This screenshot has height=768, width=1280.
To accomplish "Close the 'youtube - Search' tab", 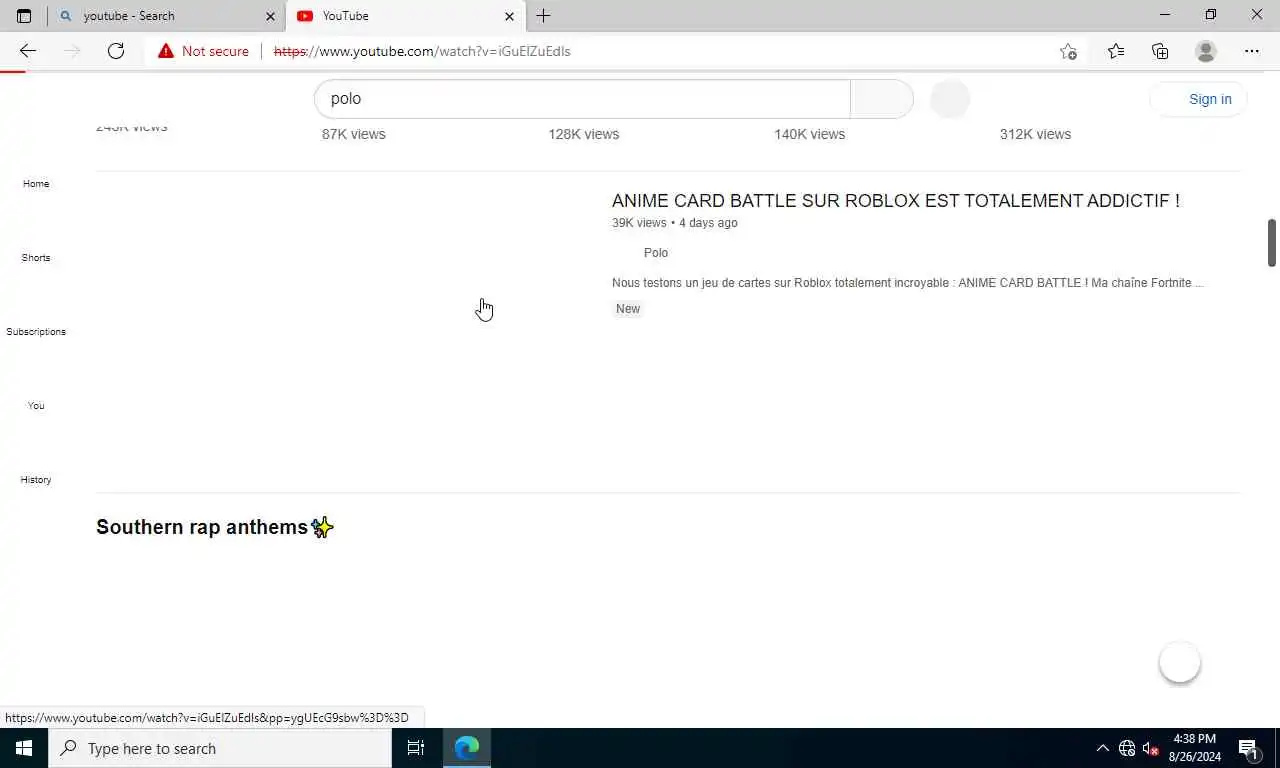I will point(270,16).
